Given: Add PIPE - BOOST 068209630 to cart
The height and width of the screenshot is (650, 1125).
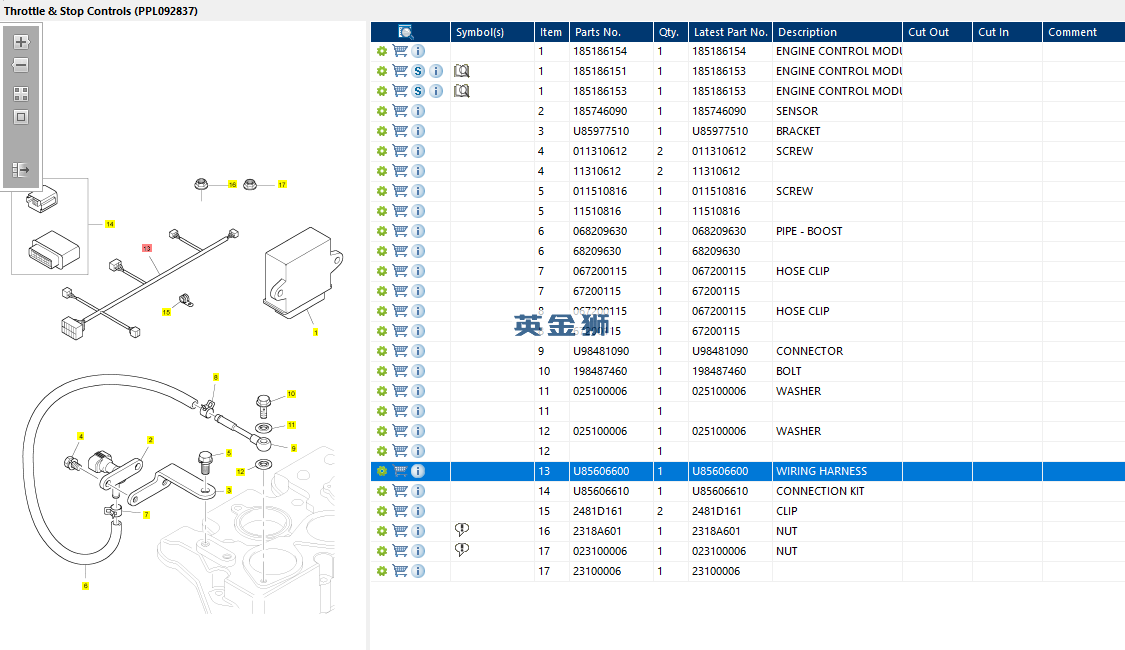Looking at the screenshot, I should (x=400, y=231).
